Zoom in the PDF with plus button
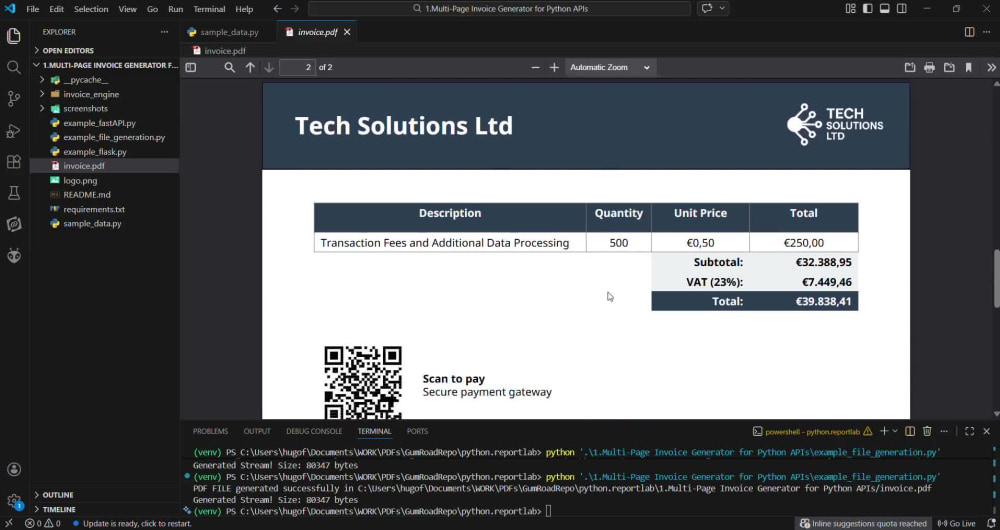The width and height of the screenshot is (1000, 530). (554, 67)
